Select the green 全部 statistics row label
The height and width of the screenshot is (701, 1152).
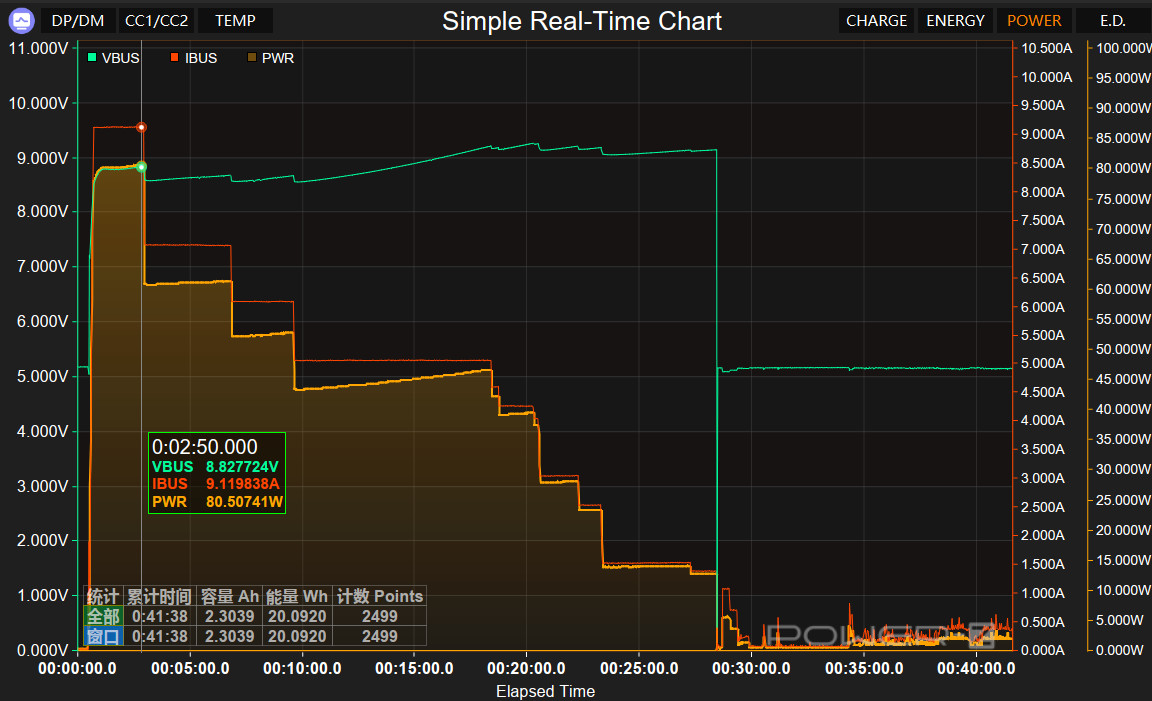[x=103, y=616]
